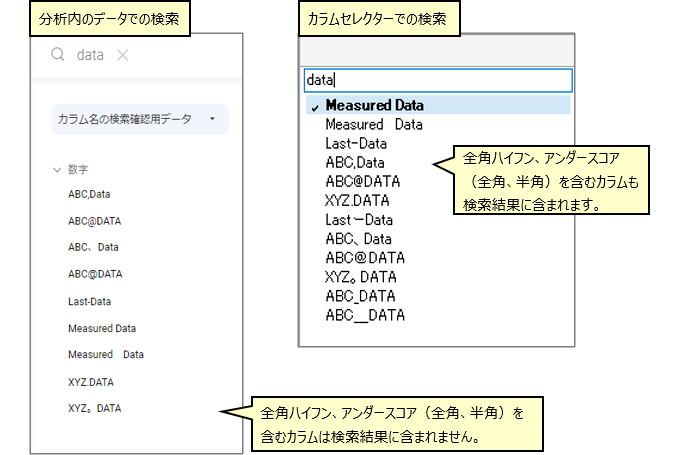
Task: Select ABC,Data in the column selector list
Action: [x=355, y=162]
